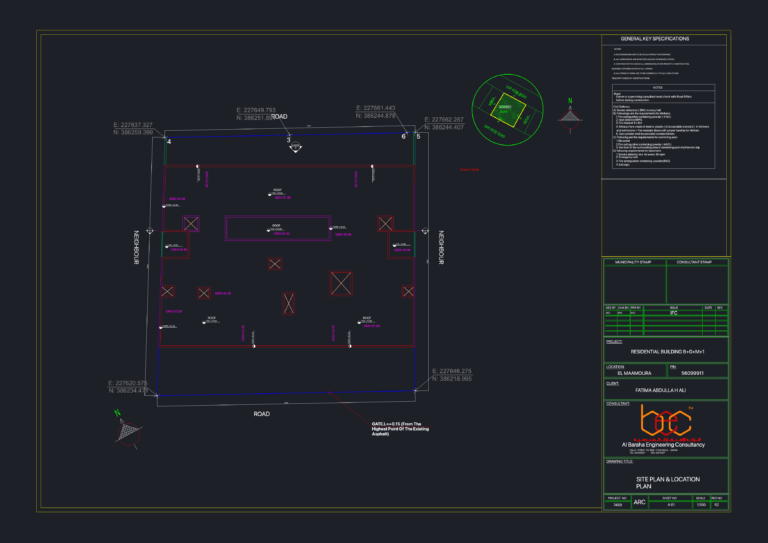Select the purple roof rectangle in plan center

pyautogui.click(x=278, y=228)
